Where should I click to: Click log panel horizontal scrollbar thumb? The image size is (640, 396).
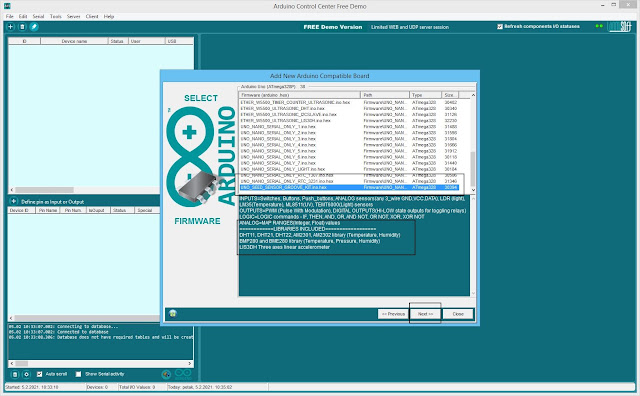pos(22,363)
